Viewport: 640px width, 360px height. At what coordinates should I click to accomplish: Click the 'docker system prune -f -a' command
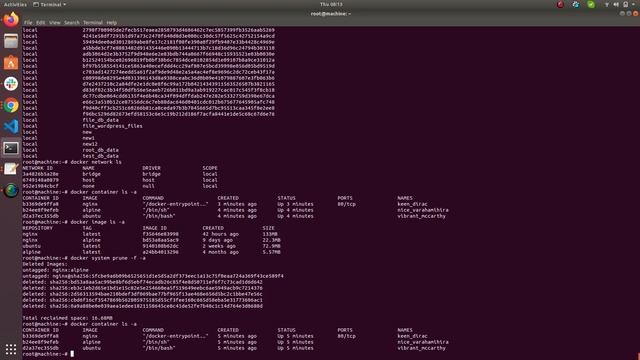(108, 258)
